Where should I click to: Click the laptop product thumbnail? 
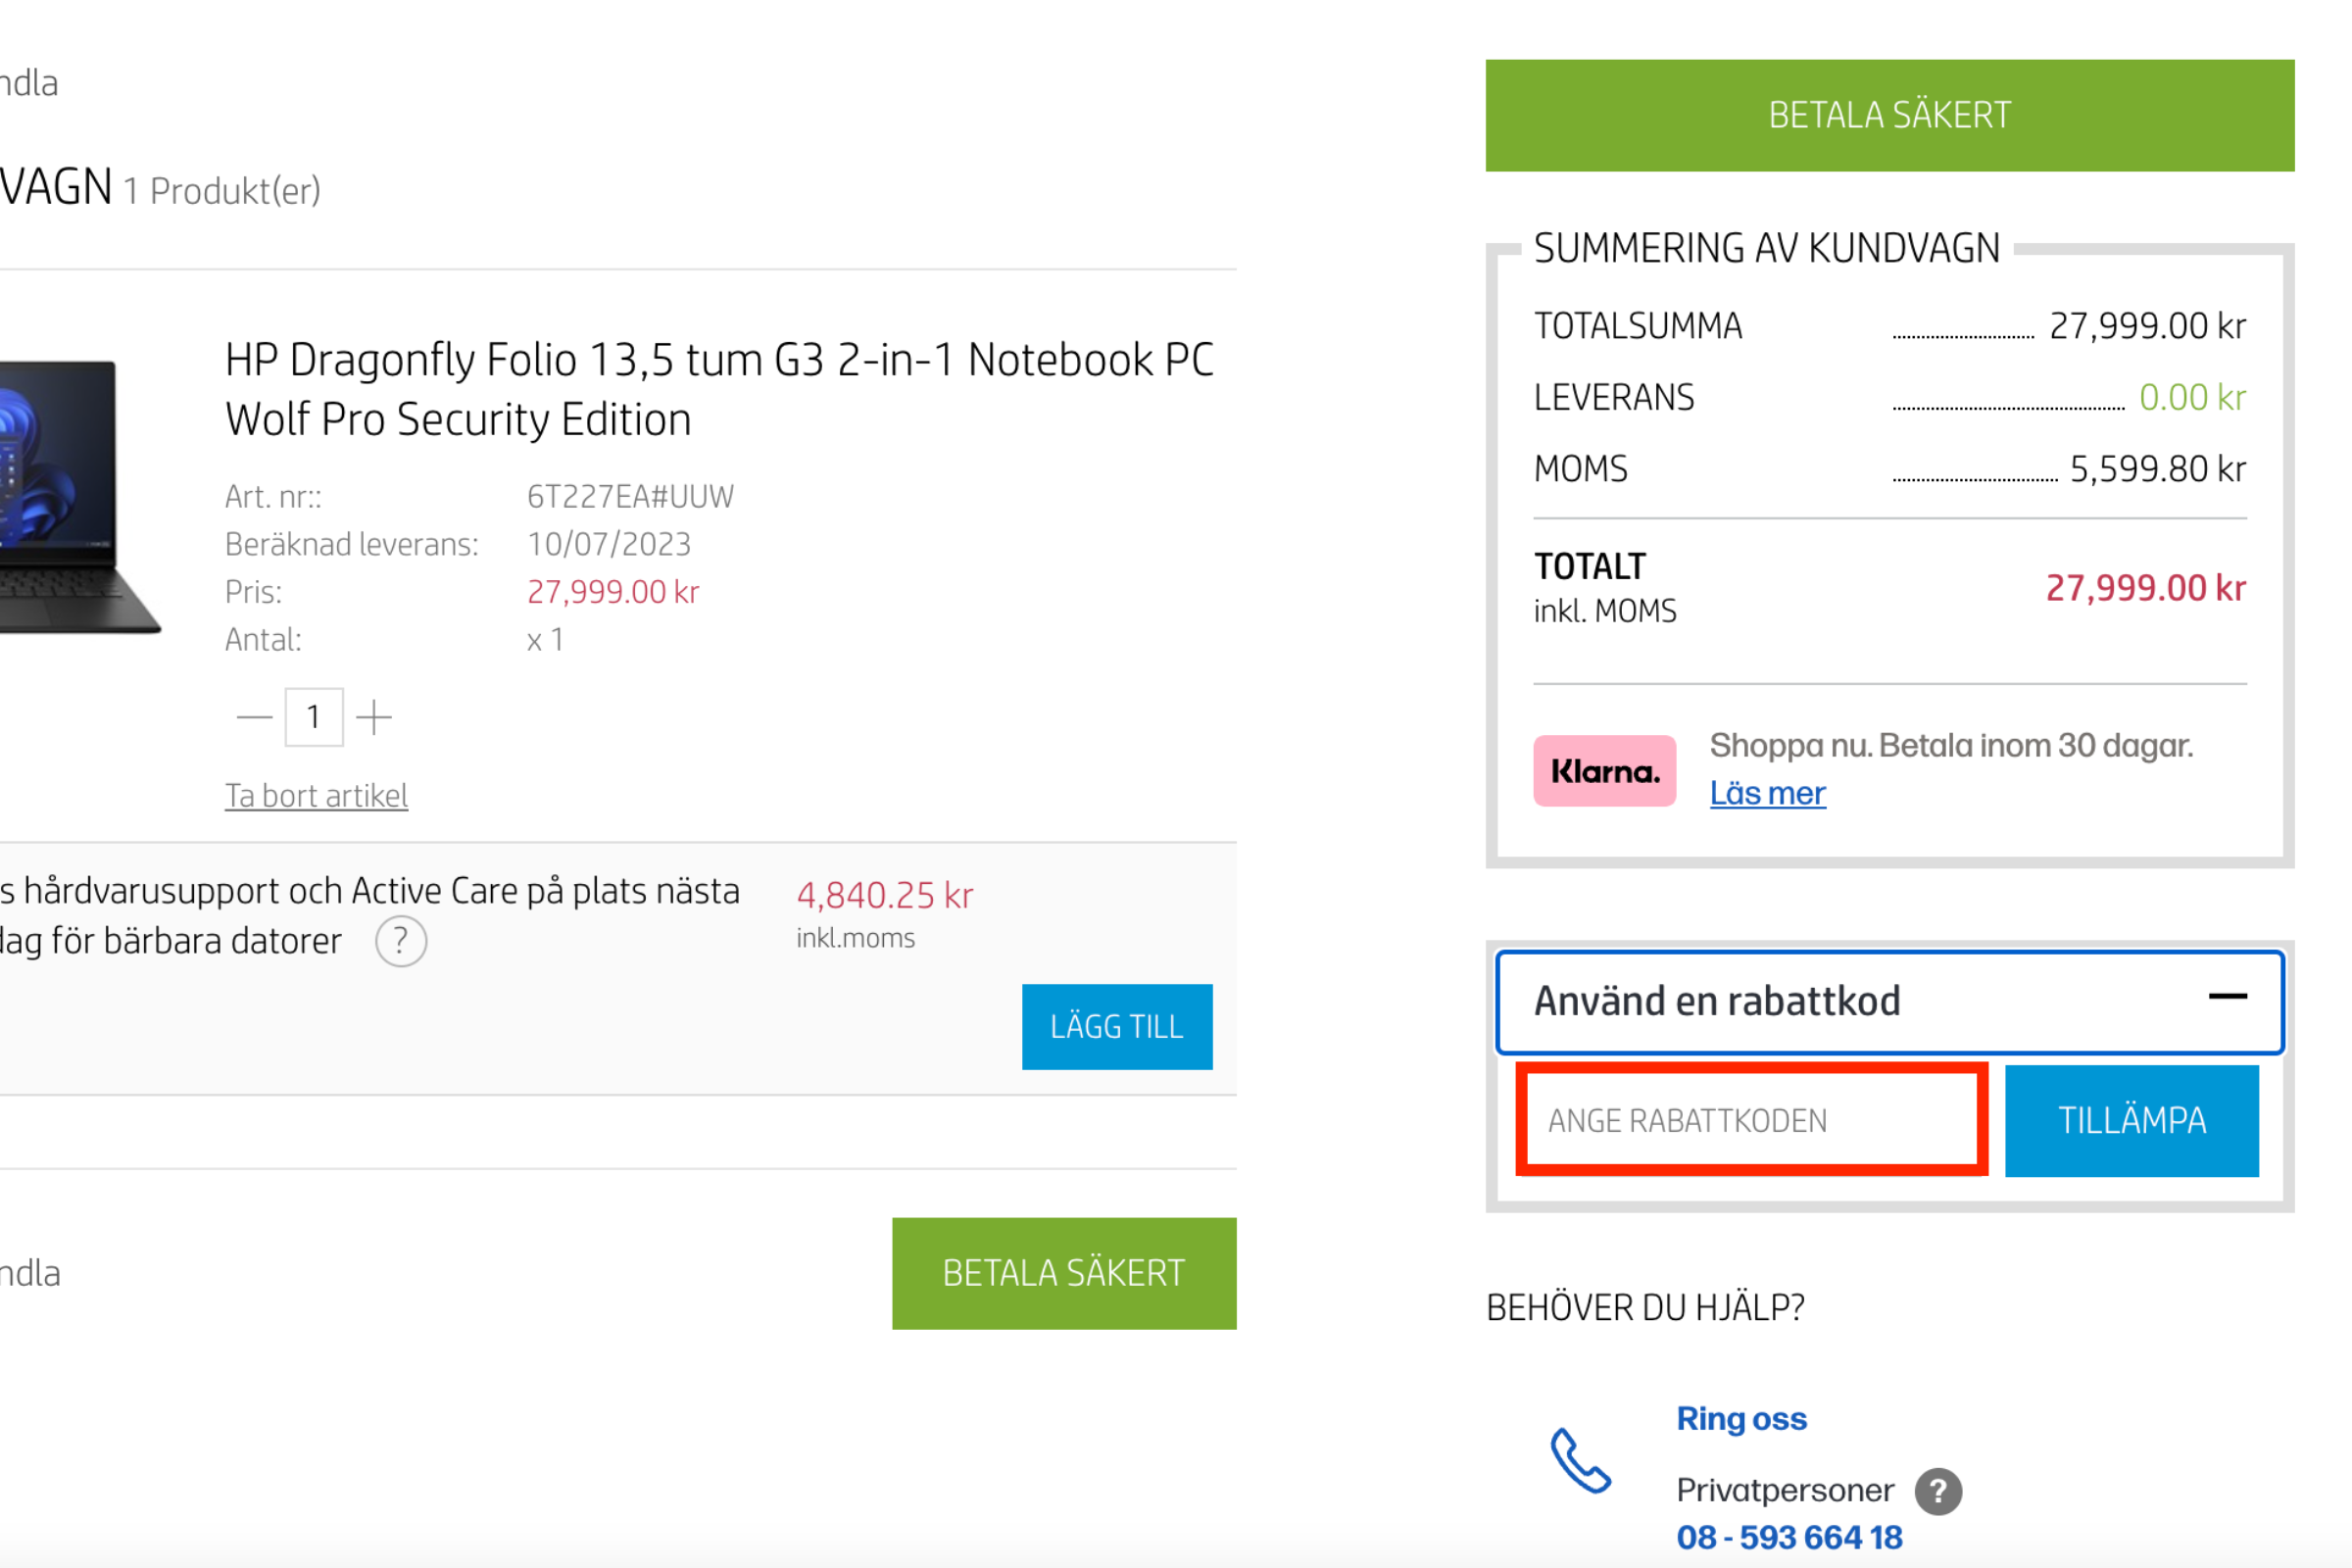80,497
